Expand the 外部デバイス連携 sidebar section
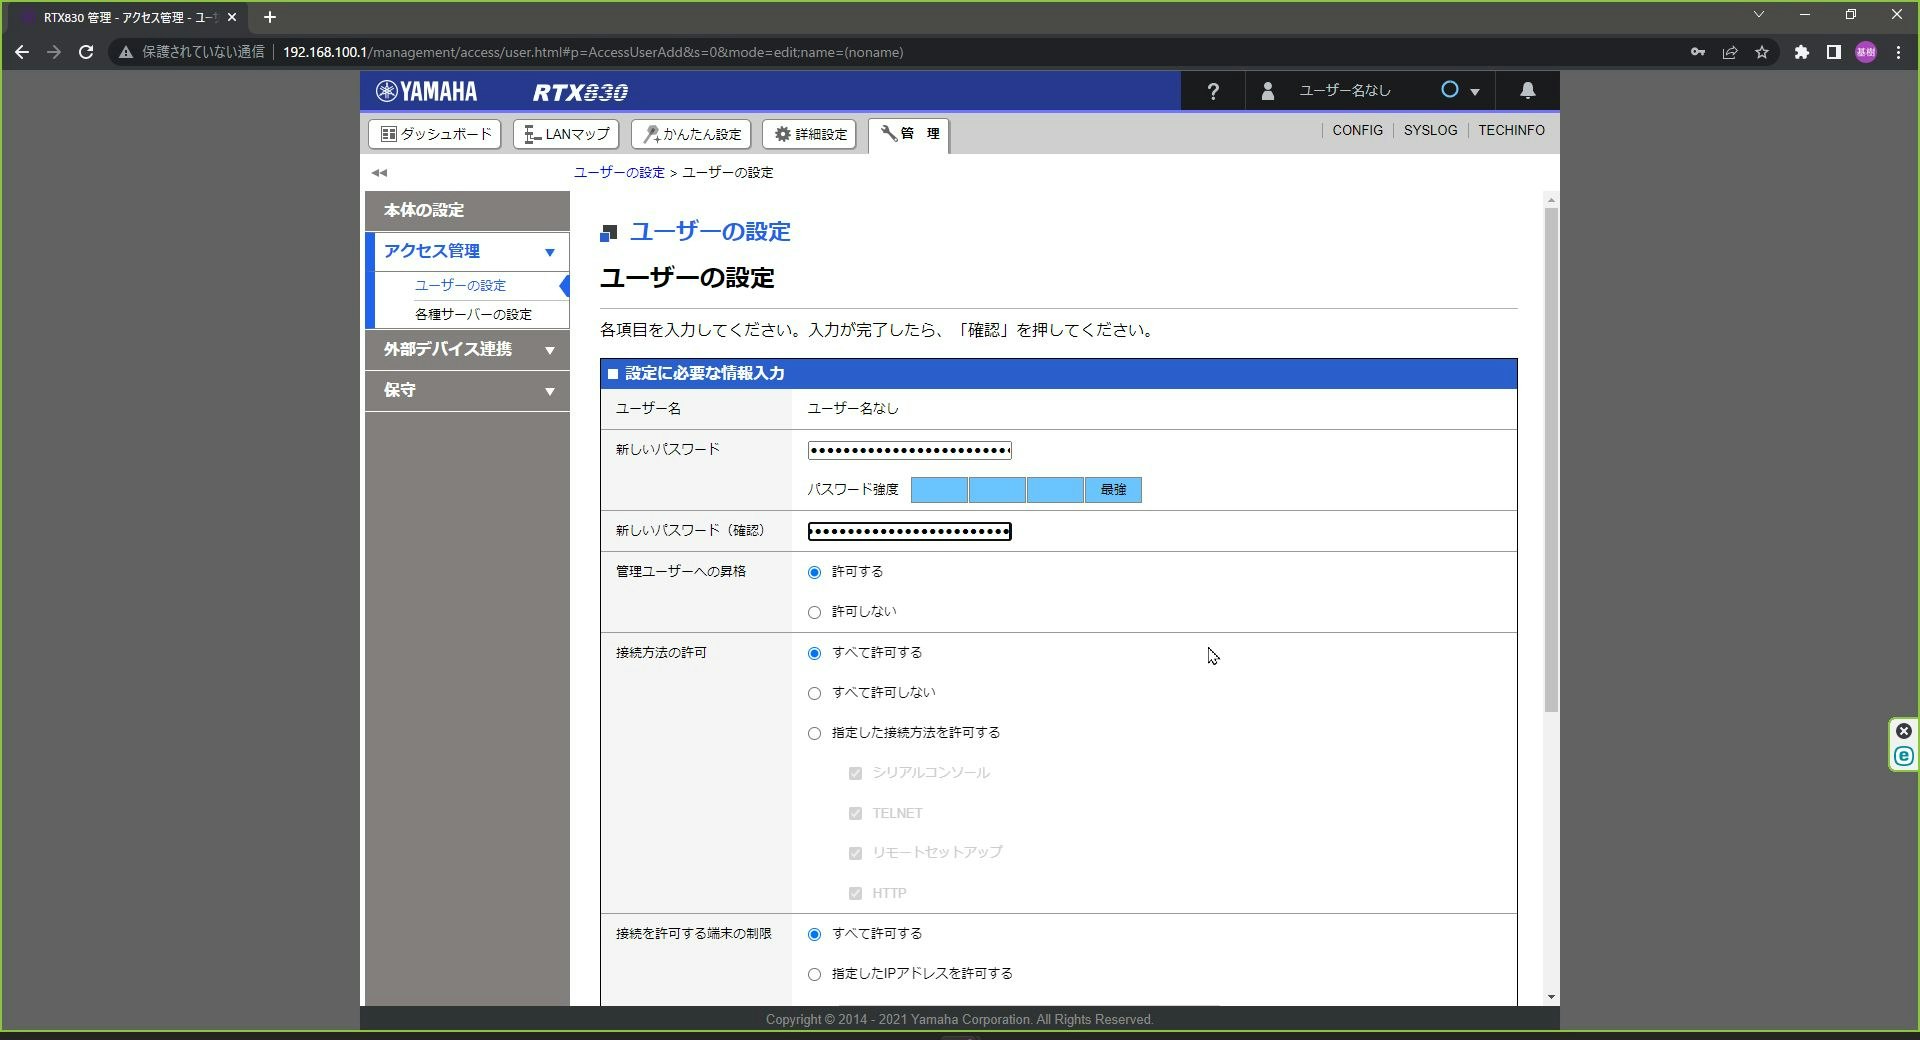 click(x=467, y=350)
